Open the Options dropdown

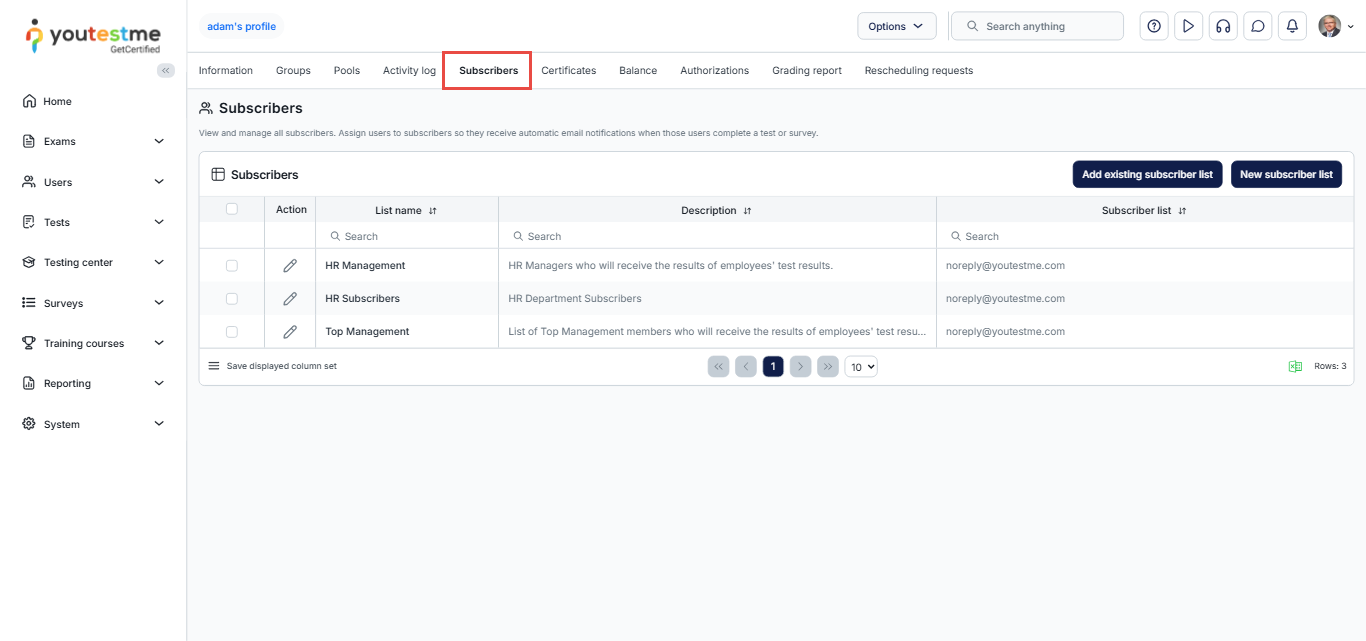click(896, 26)
